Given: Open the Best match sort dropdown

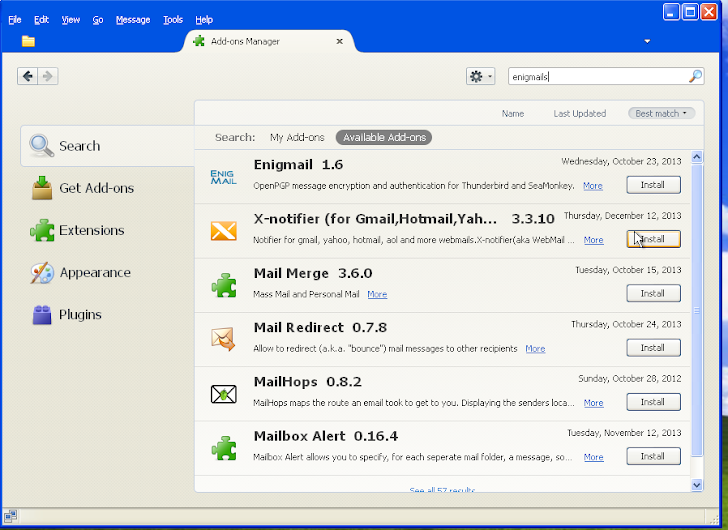Looking at the screenshot, I should [x=661, y=113].
